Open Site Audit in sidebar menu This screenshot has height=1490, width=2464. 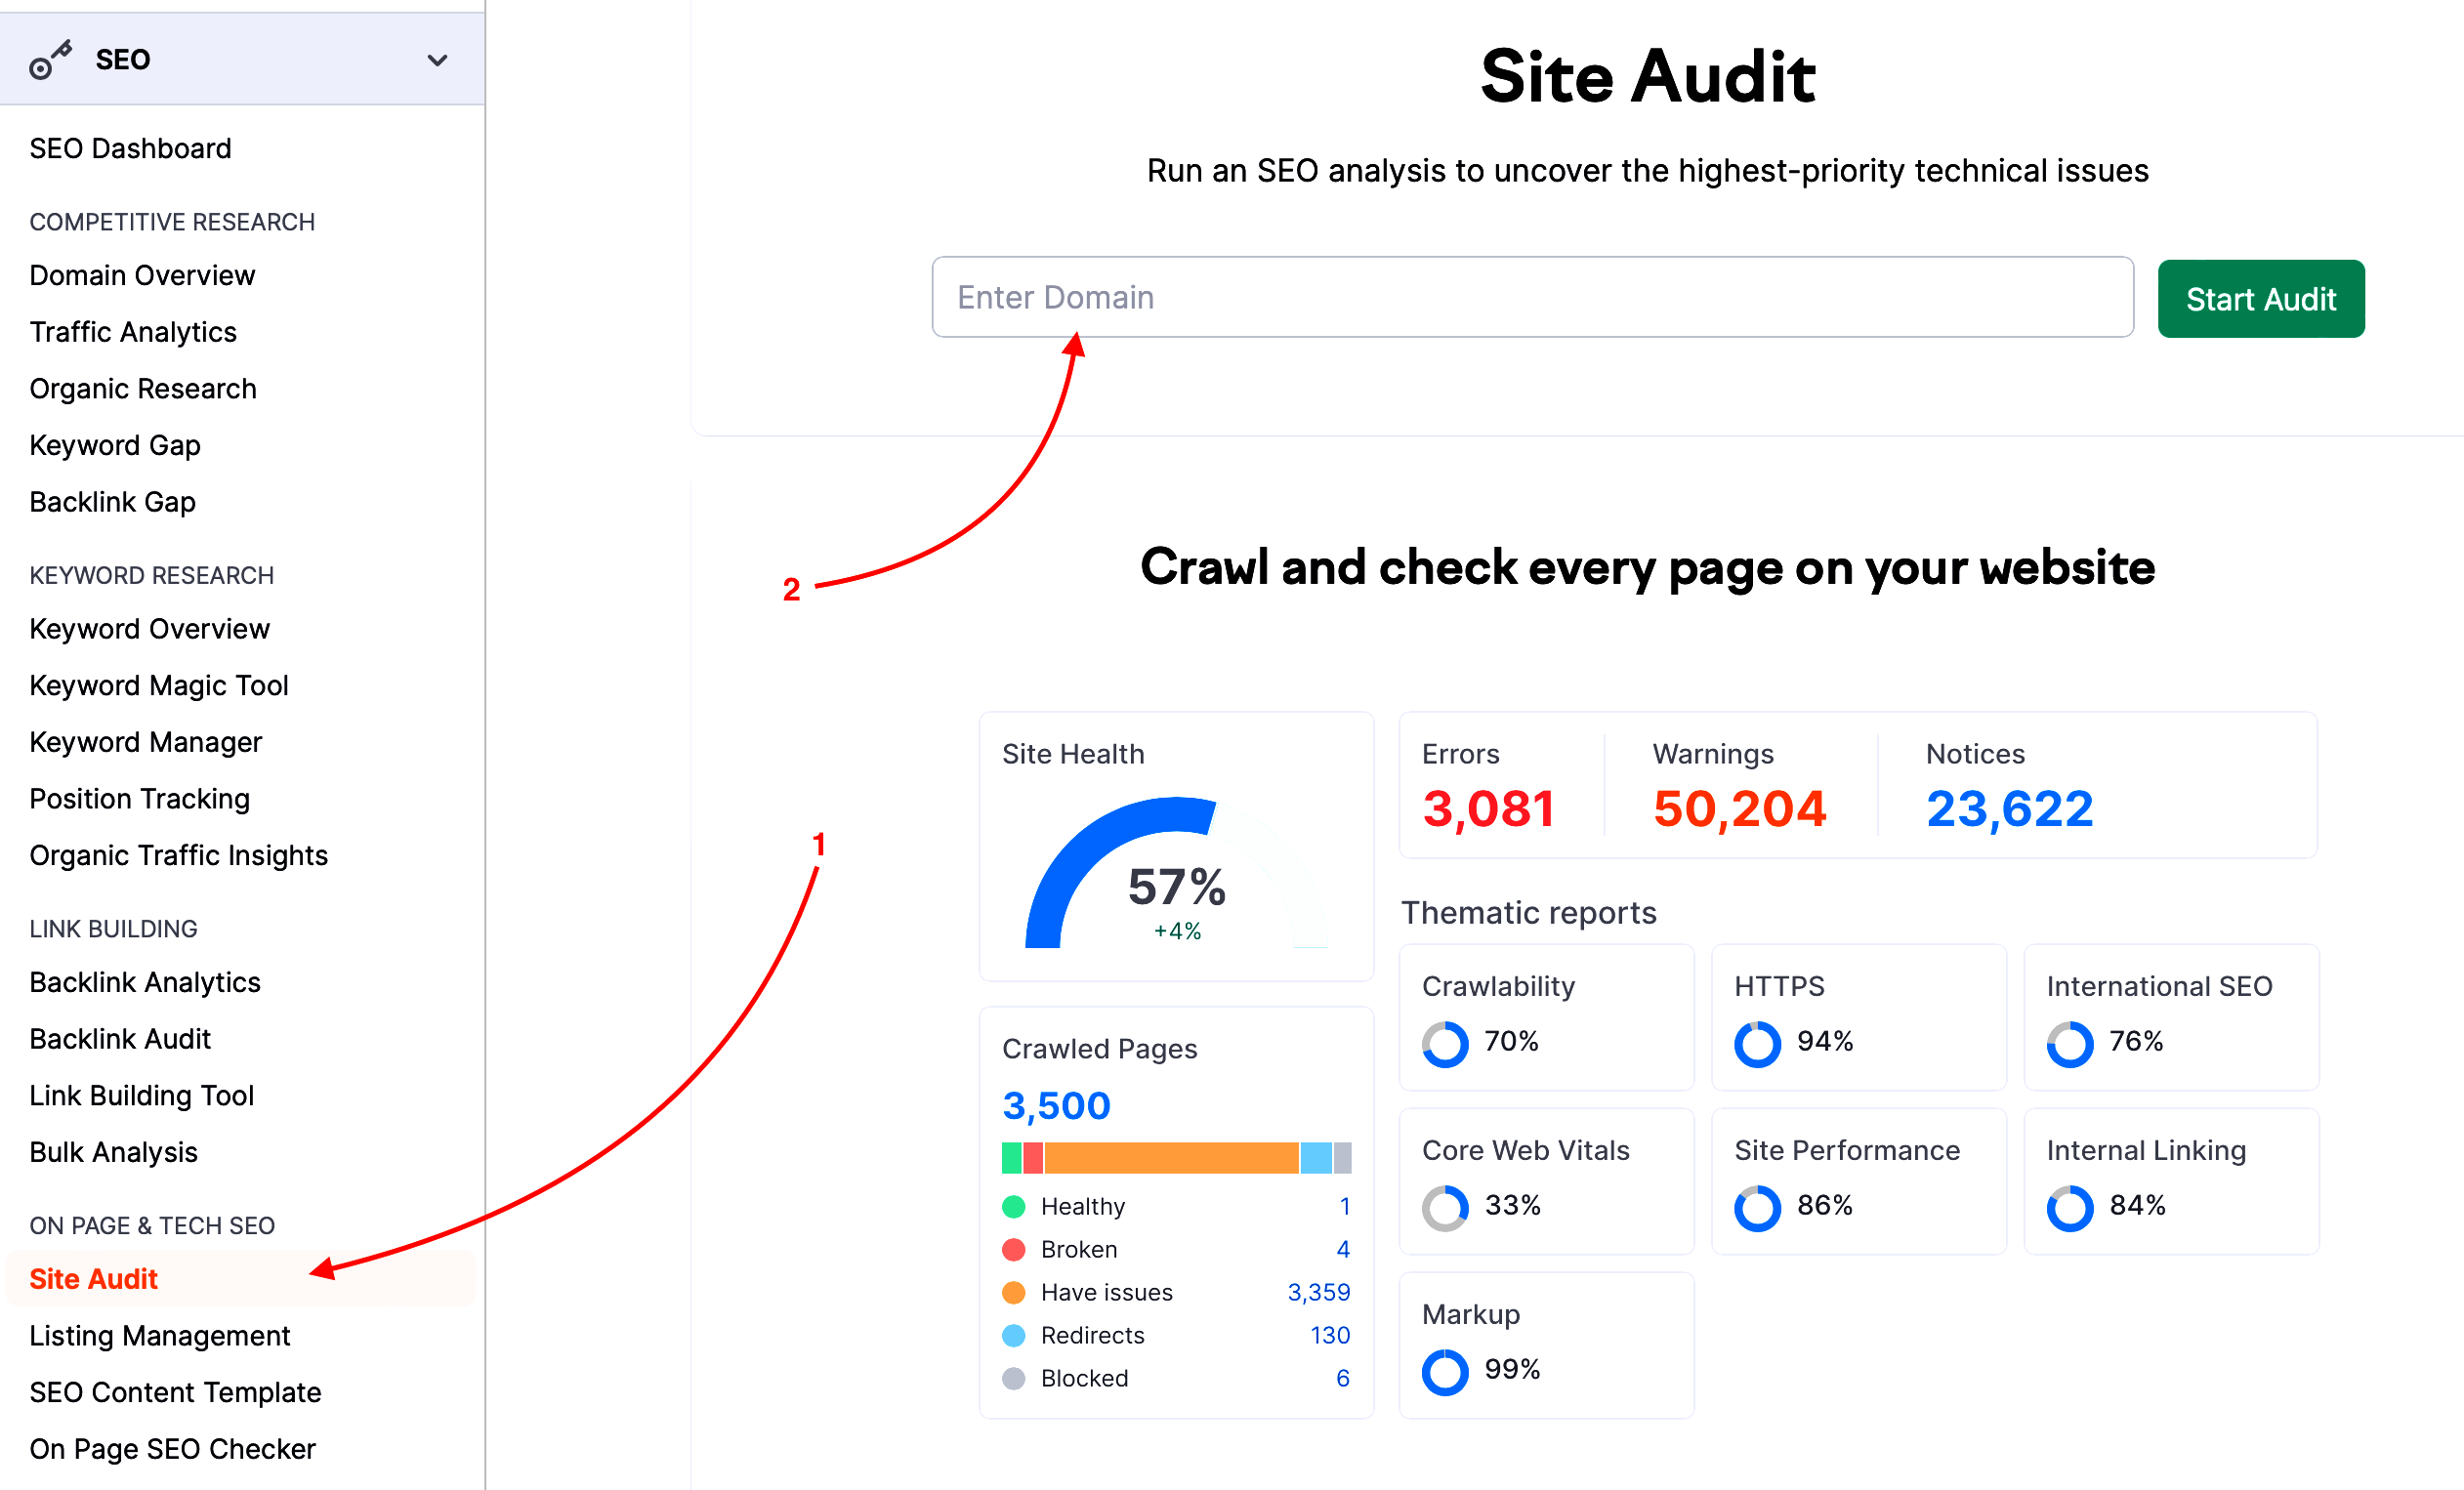(x=94, y=1279)
